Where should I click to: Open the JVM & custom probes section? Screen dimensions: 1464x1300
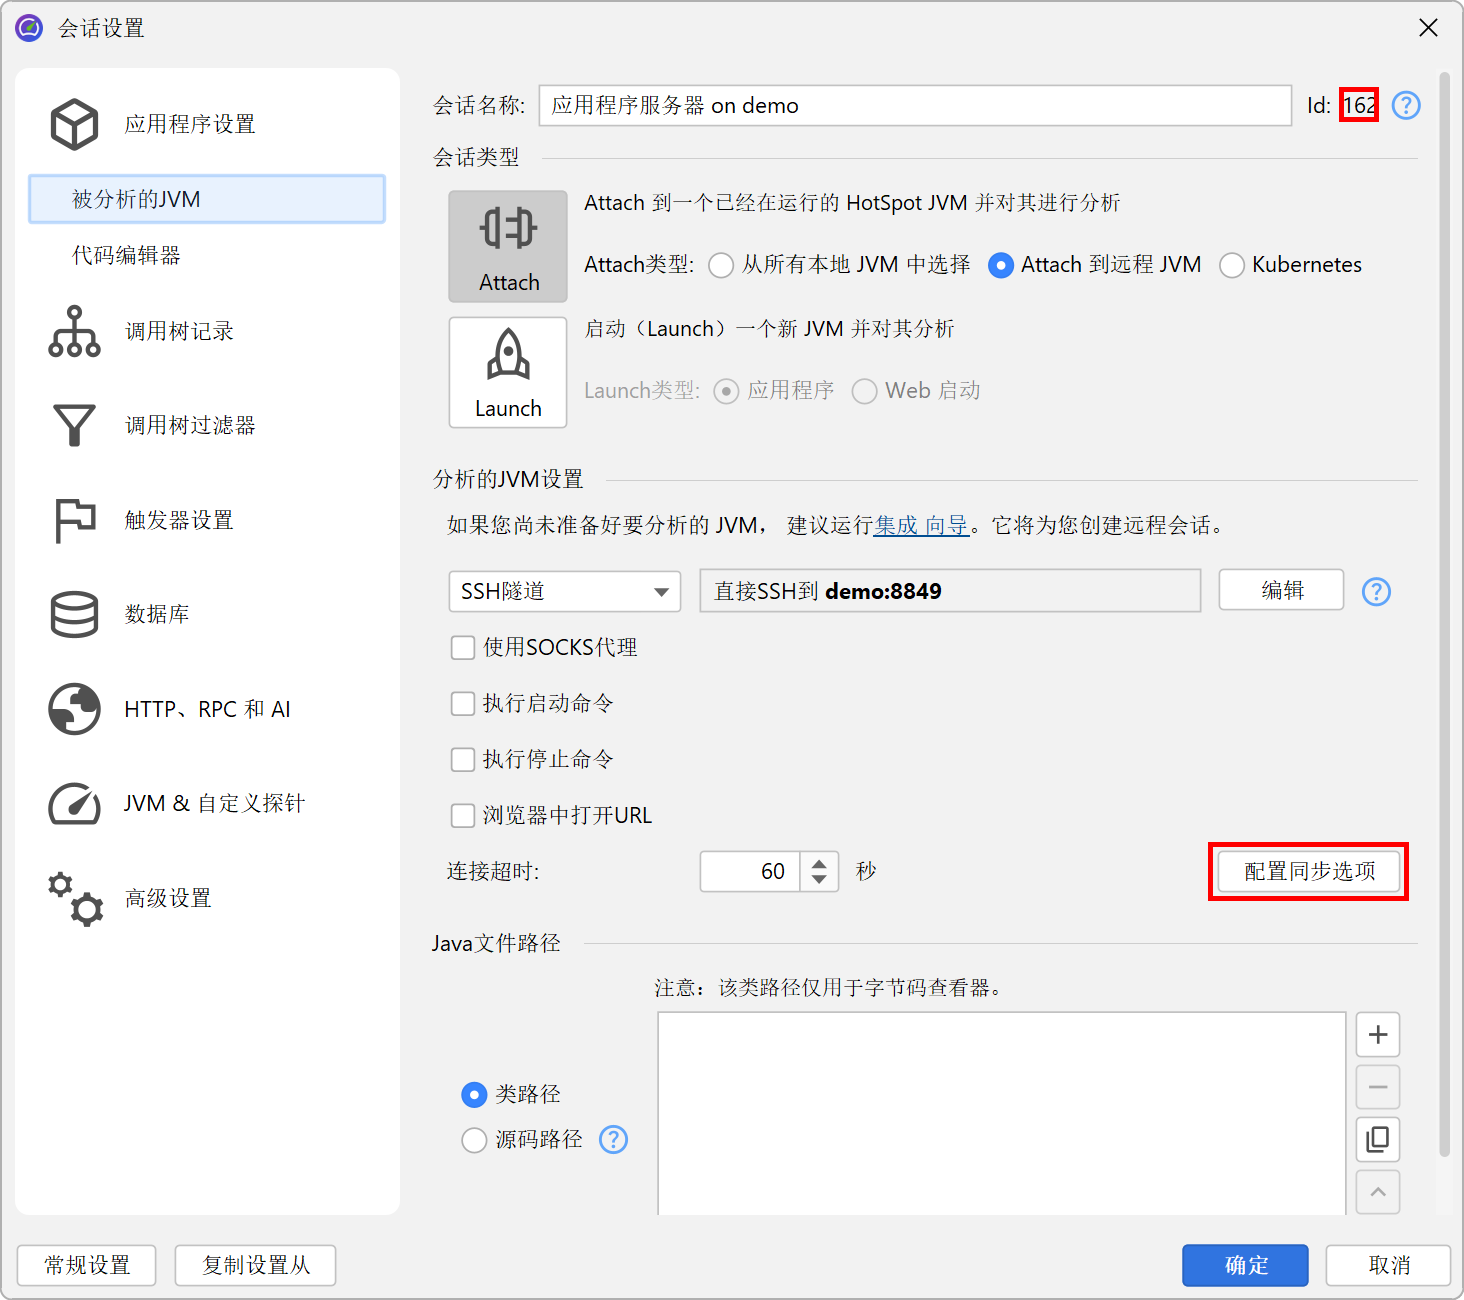coord(213,803)
